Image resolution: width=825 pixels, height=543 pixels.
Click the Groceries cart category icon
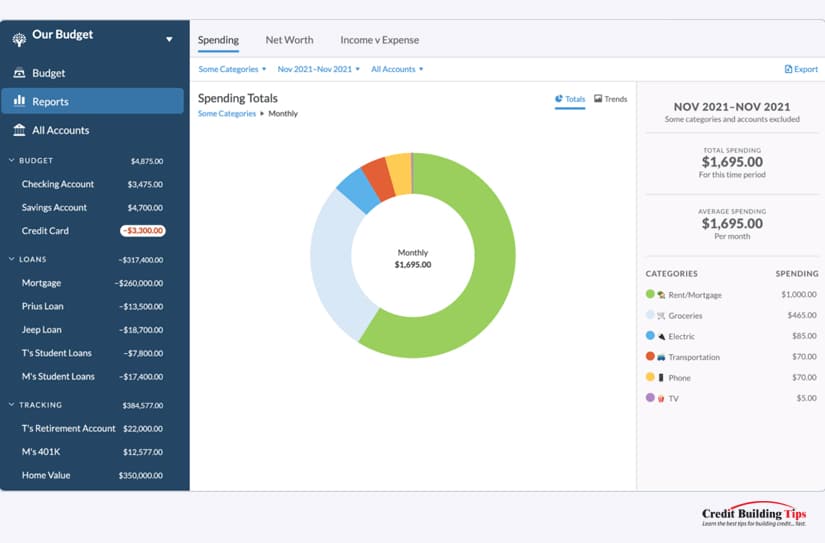[x=661, y=316]
